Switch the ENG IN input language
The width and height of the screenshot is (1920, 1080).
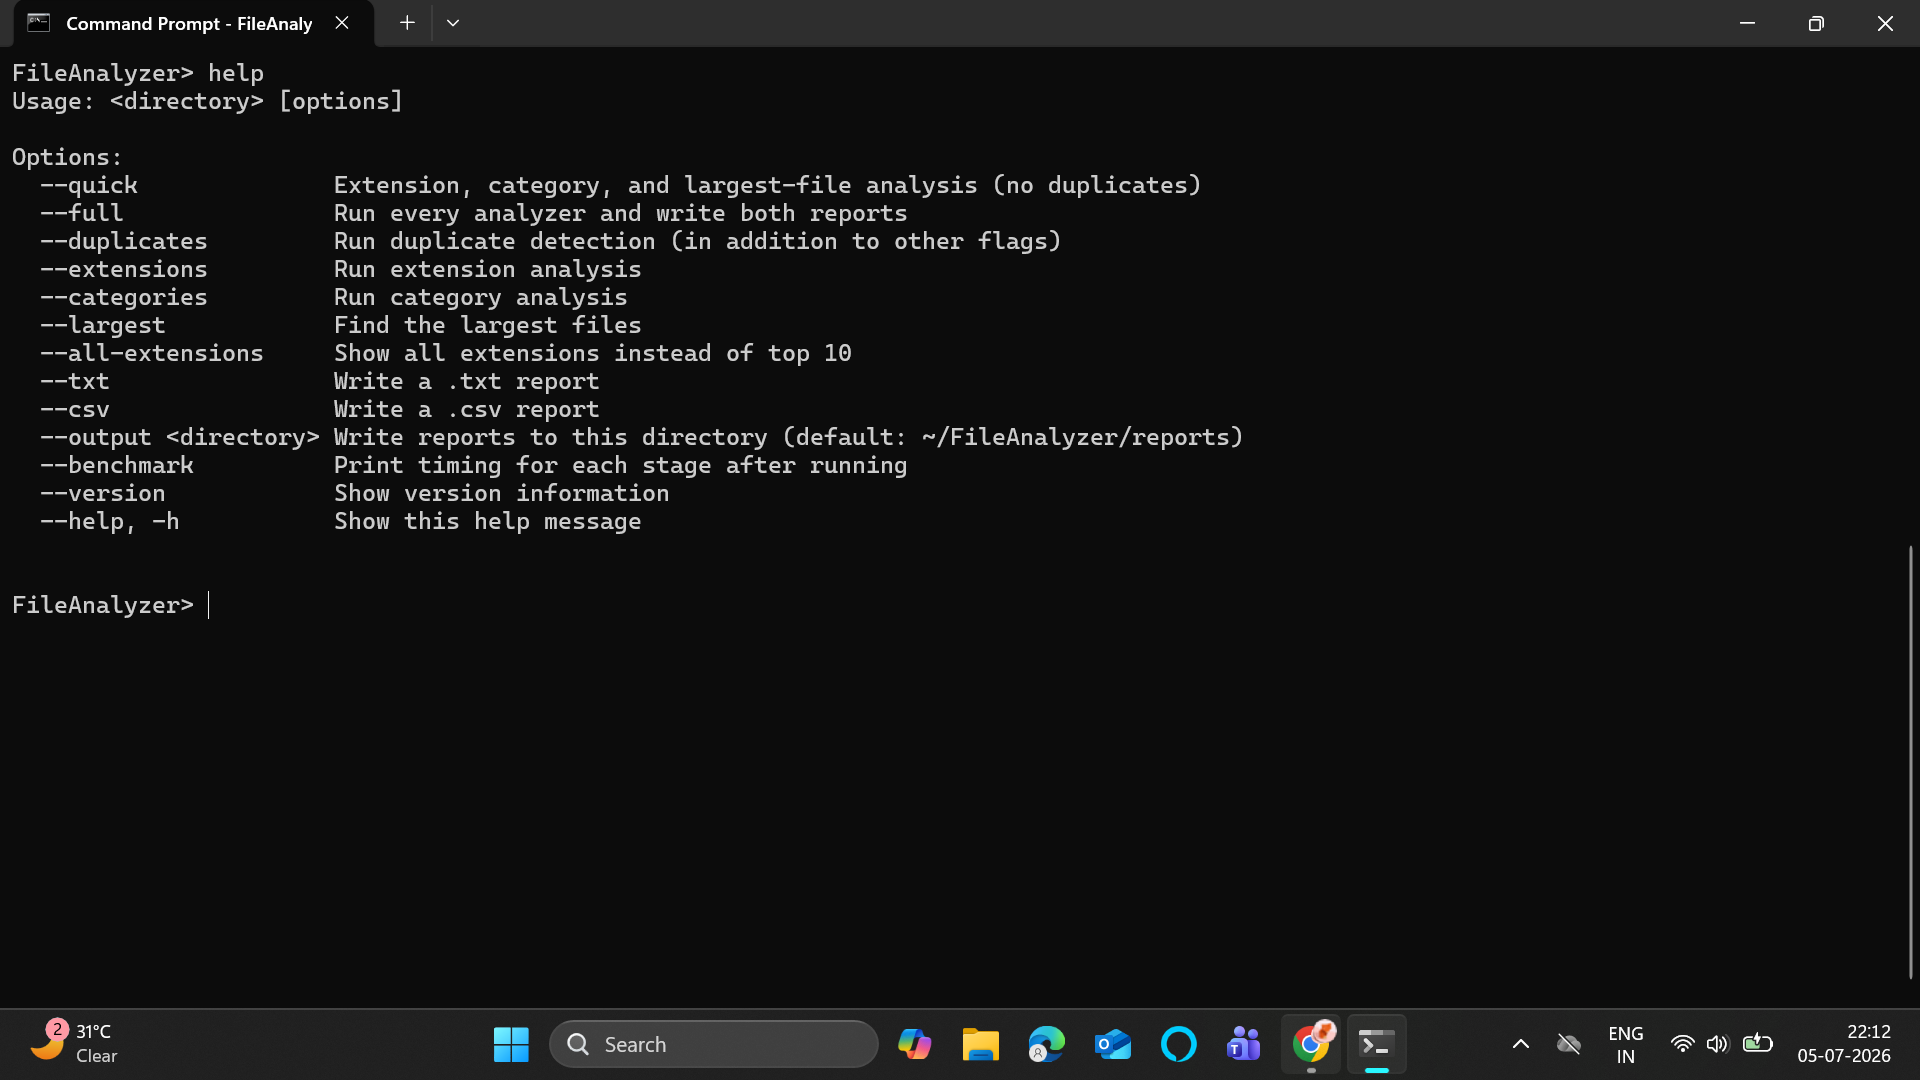[x=1625, y=1044]
